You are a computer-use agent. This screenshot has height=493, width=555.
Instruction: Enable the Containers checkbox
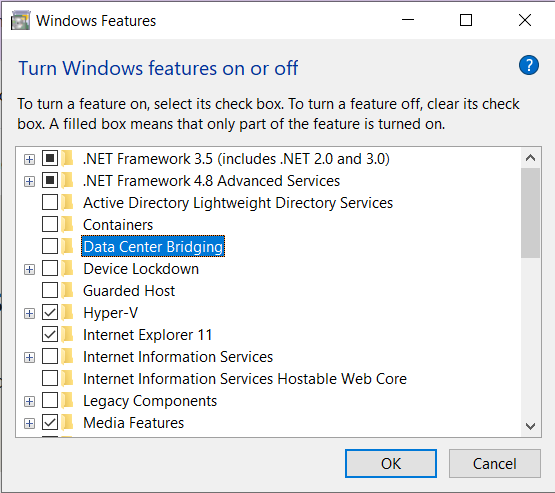tap(50, 224)
